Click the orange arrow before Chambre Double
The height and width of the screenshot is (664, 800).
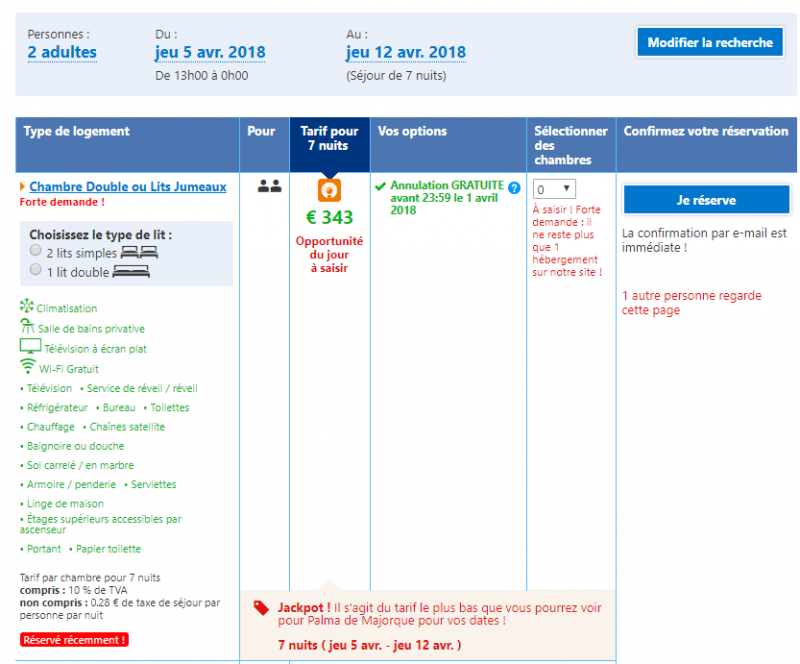point(22,187)
